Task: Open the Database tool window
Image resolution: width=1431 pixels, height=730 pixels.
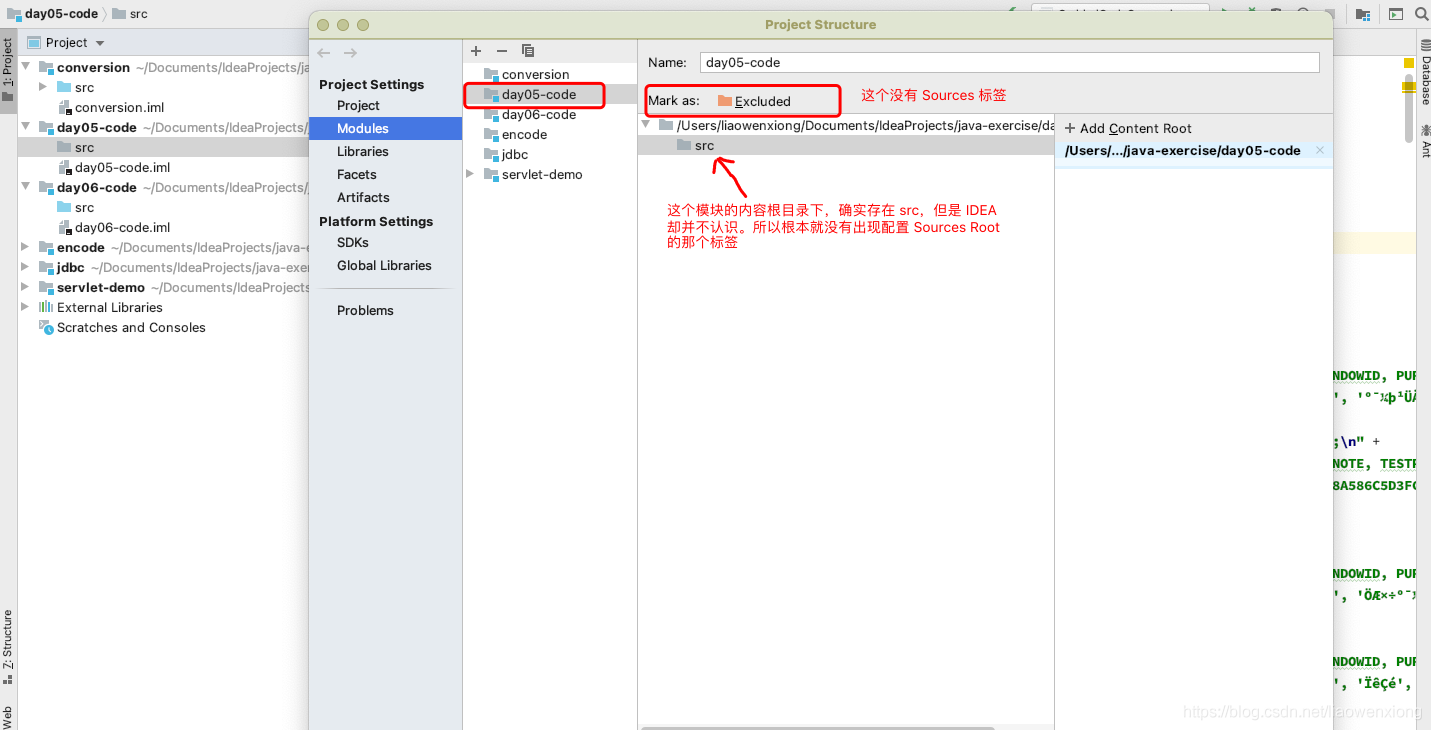Action: coord(1424,73)
